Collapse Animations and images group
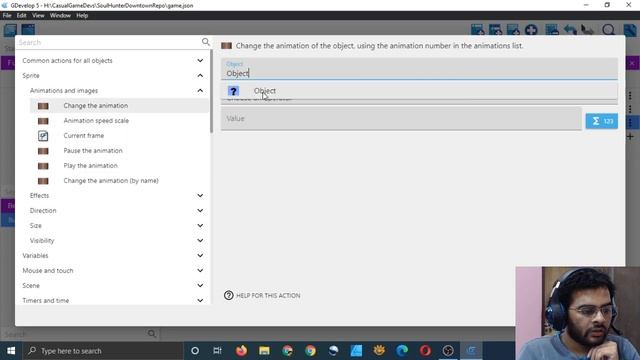This screenshot has width=640, height=360. click(x=200, y=91)
